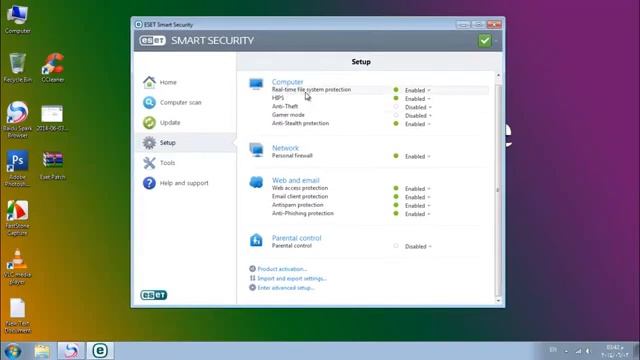Click the Email client protection status dot
The height and width of the screenshot is (360, 640).
pyautogui.click(x=396, y=197)
